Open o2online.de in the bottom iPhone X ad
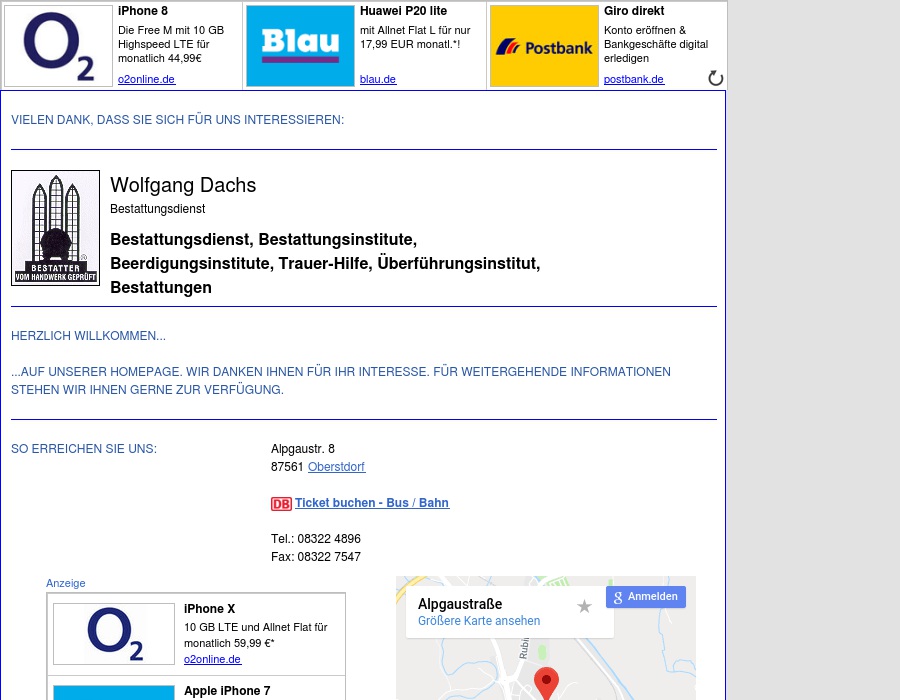 (x=212, y=659)
